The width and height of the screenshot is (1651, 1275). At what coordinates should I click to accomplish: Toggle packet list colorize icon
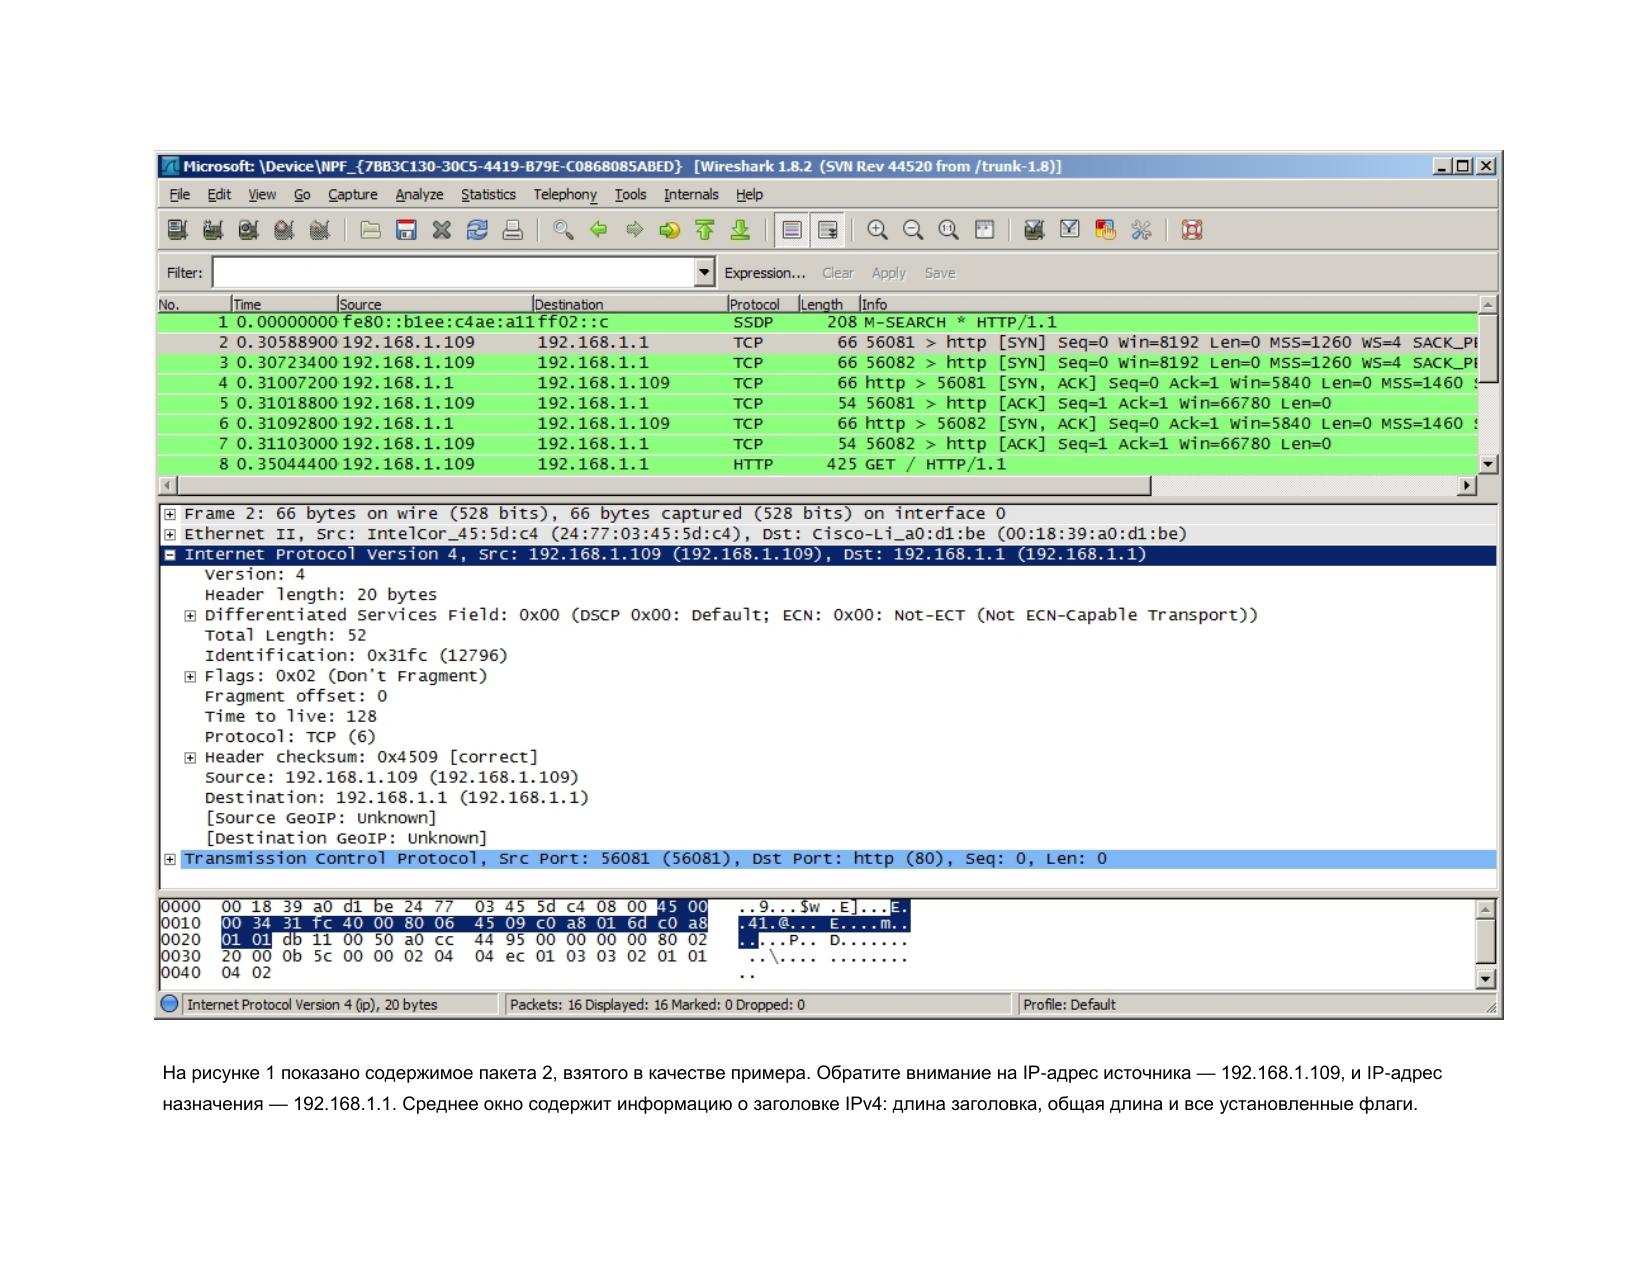pyautogui.click(x=792, y=230)
